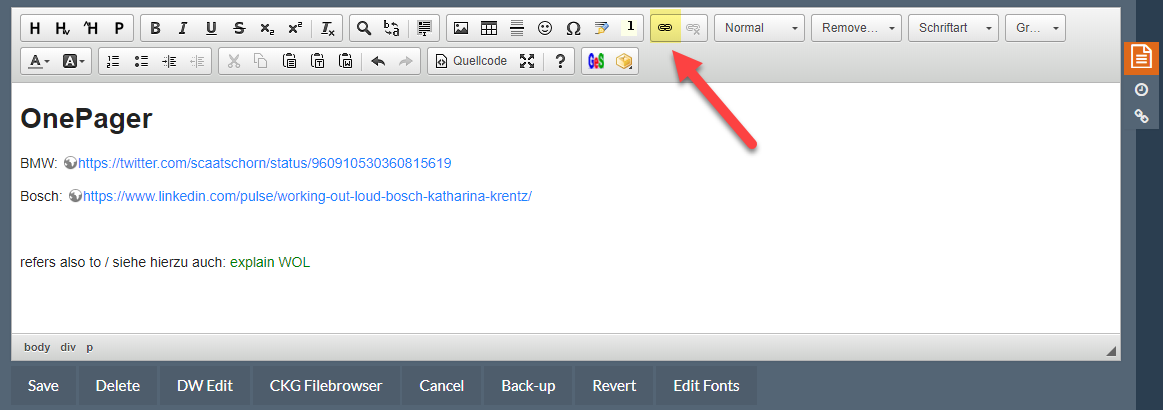Select 'body' in the element path bar
1163x410 pixels.
37,347
